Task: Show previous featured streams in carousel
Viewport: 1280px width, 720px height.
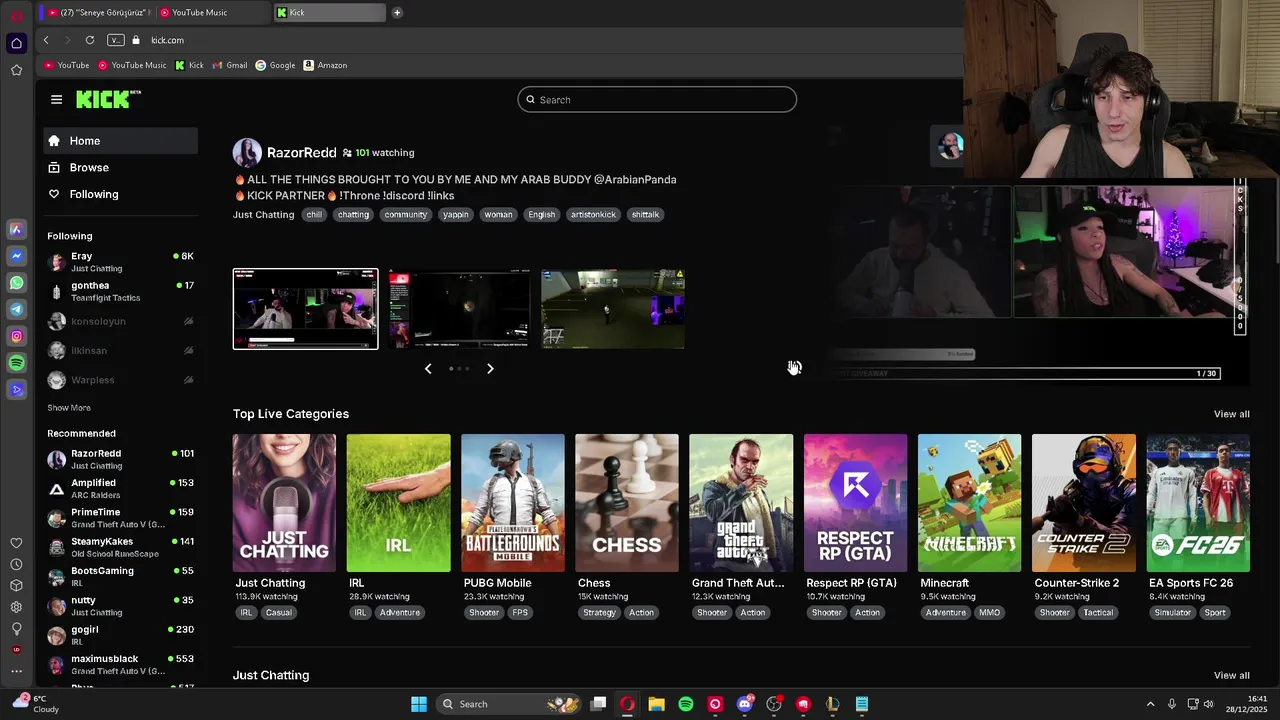Action: tap(428, 369)
